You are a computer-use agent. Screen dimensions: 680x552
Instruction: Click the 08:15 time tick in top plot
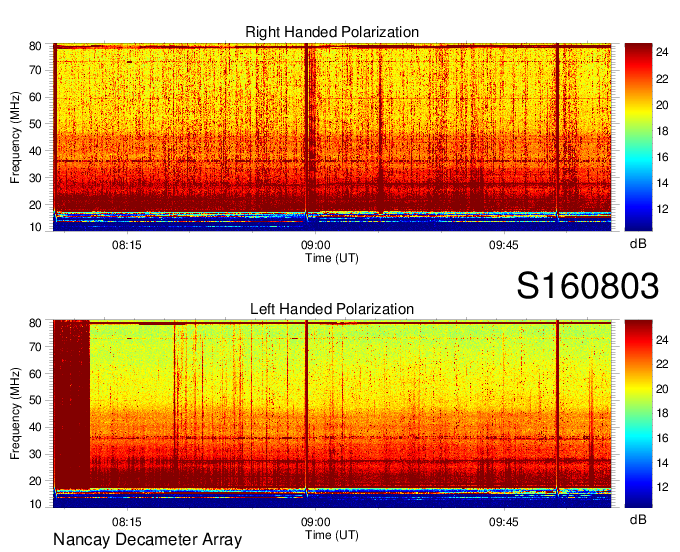pyautogui.click(x=127, y=245)
